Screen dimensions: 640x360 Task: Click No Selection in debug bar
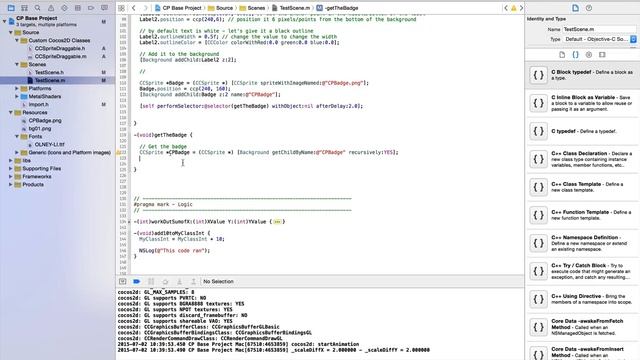(x=218, y=281)
